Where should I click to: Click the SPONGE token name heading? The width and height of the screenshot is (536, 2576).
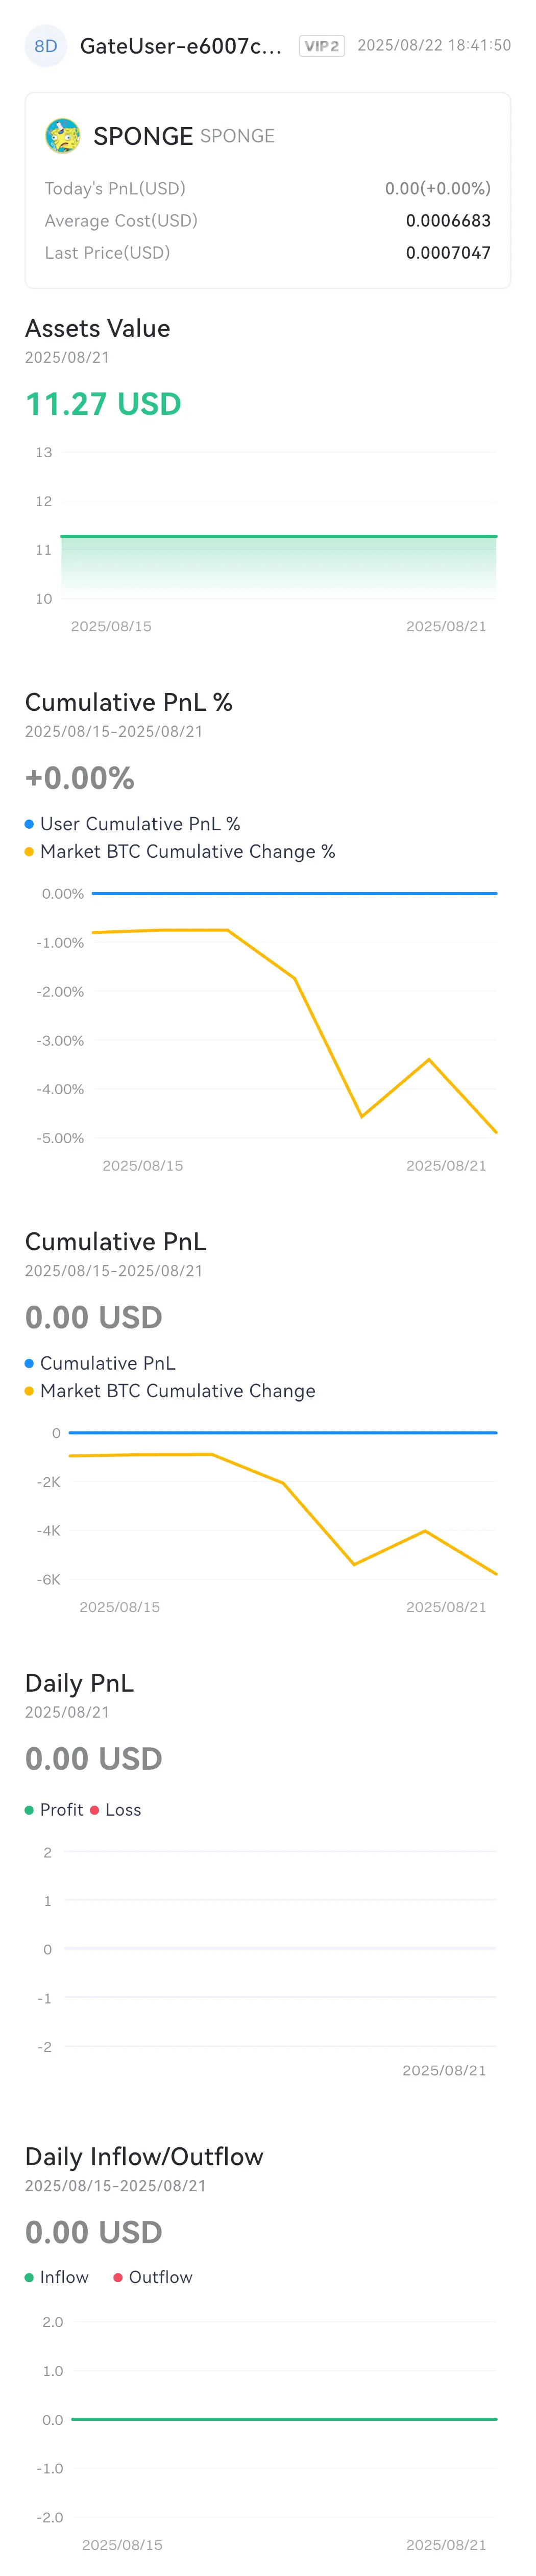[143, 136]
